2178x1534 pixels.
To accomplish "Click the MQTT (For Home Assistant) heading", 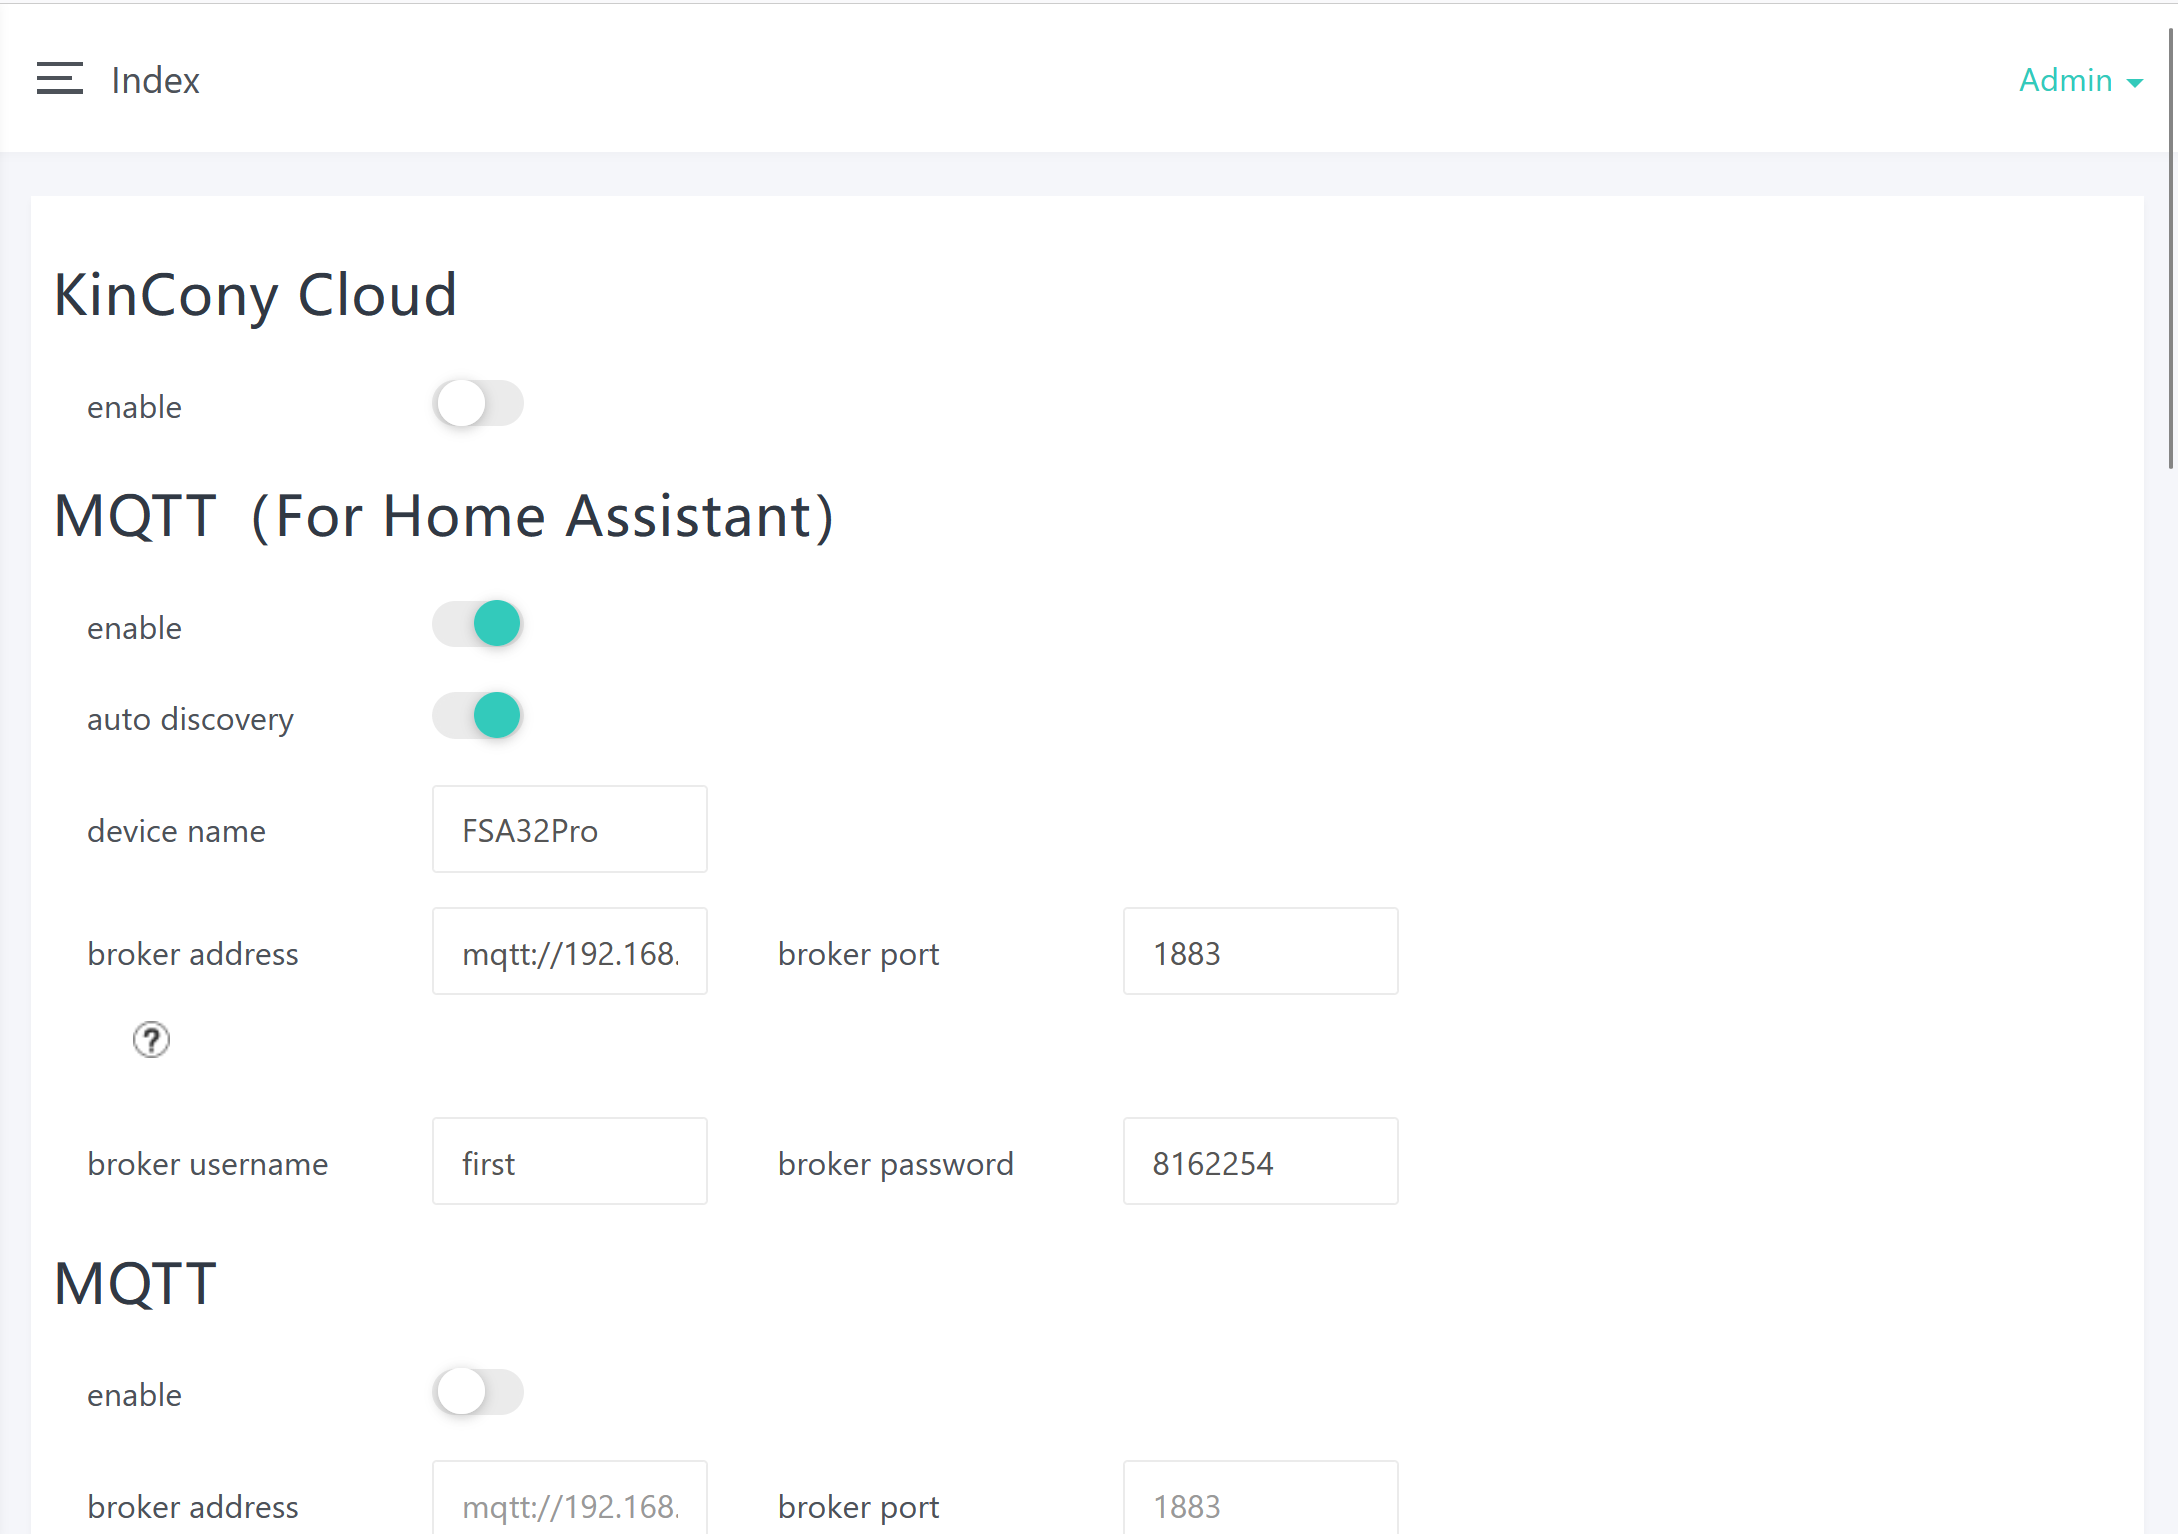I will [x=443, y=516].
